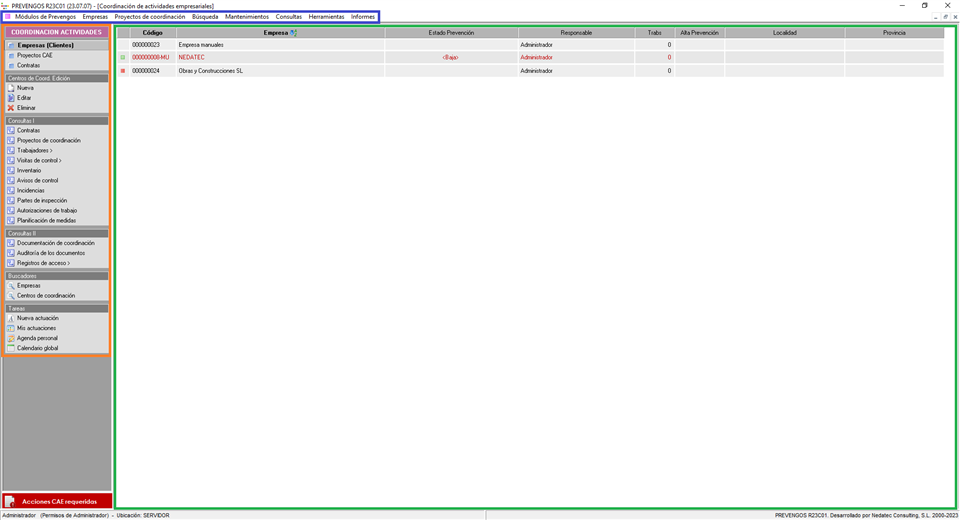Open the Mantenimientos menu
Image resolution: width=960 pixels, height=520 pixels.
(246, 17)
